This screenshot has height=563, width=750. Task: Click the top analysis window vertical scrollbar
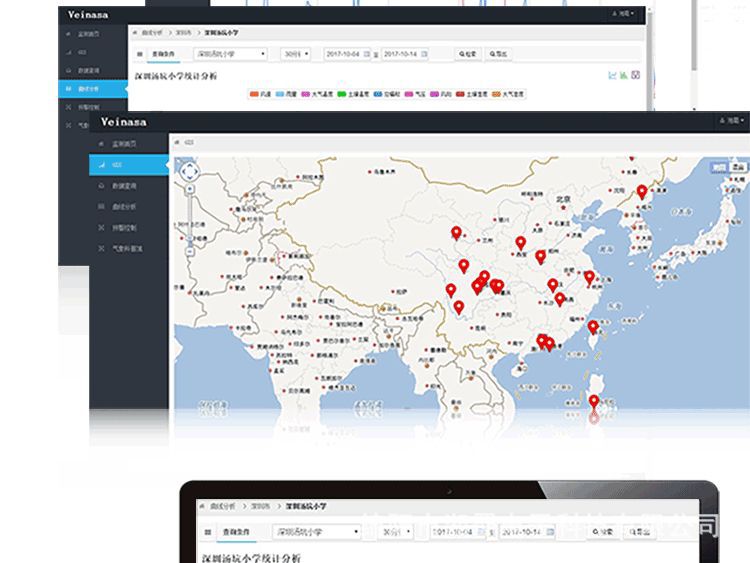(650, 62)
